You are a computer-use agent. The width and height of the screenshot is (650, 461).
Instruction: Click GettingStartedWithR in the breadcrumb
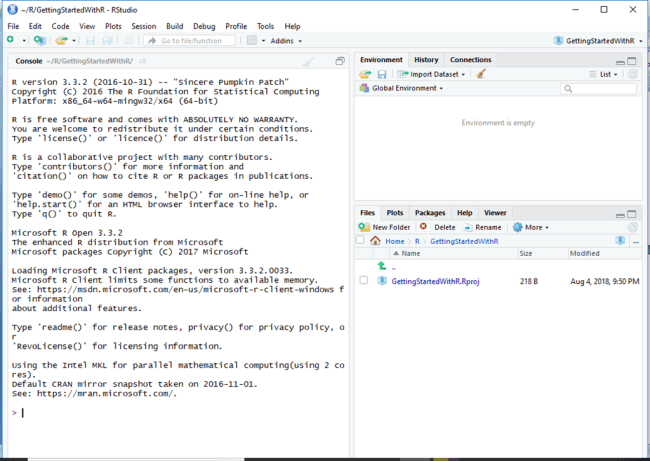pyautogui.click(x=464, y=241)
